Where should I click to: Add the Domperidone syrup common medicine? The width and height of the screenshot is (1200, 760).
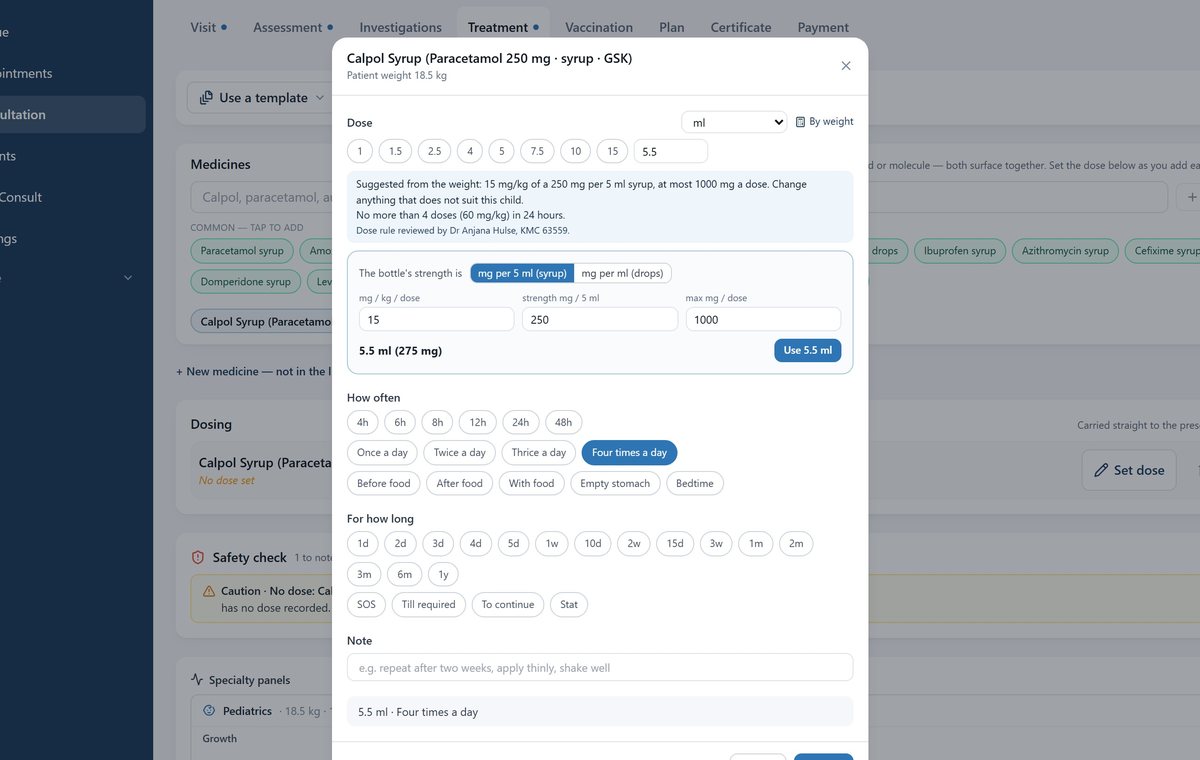click(246, 282)
